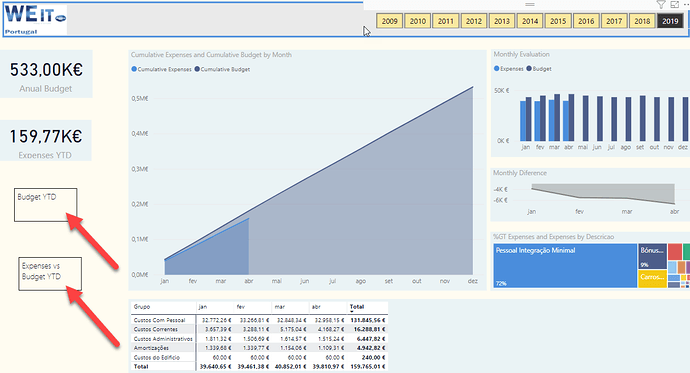Enter focus mode via the expand icon

tap(674, 4)
